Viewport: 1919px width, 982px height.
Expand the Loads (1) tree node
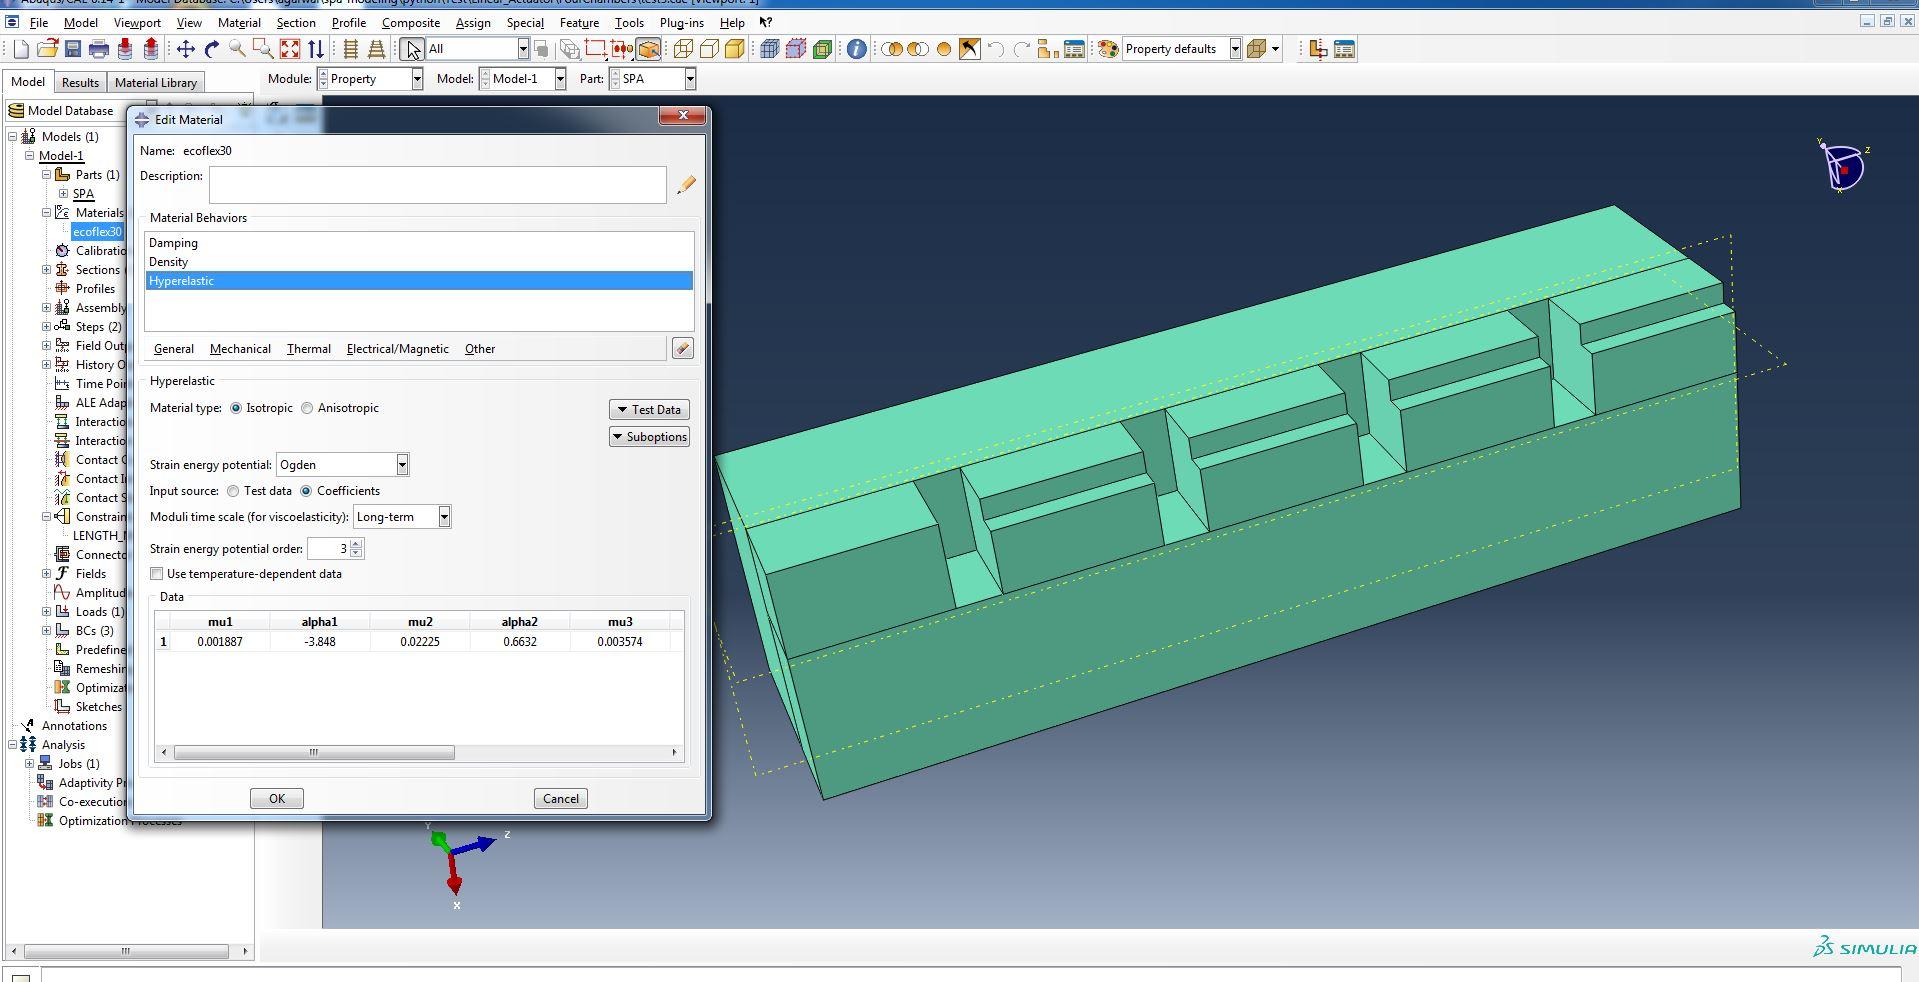pos(46,612)
